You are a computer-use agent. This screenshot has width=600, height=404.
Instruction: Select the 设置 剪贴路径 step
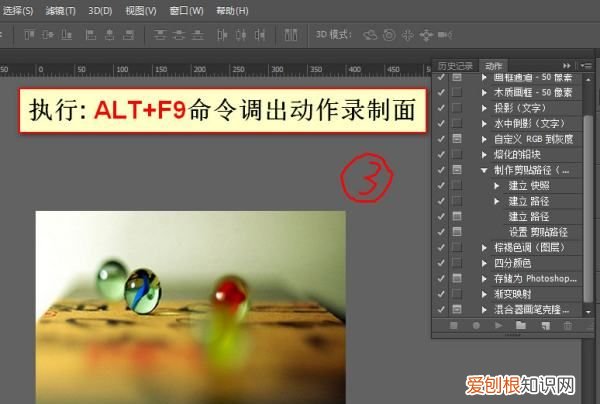coord(537,232)
